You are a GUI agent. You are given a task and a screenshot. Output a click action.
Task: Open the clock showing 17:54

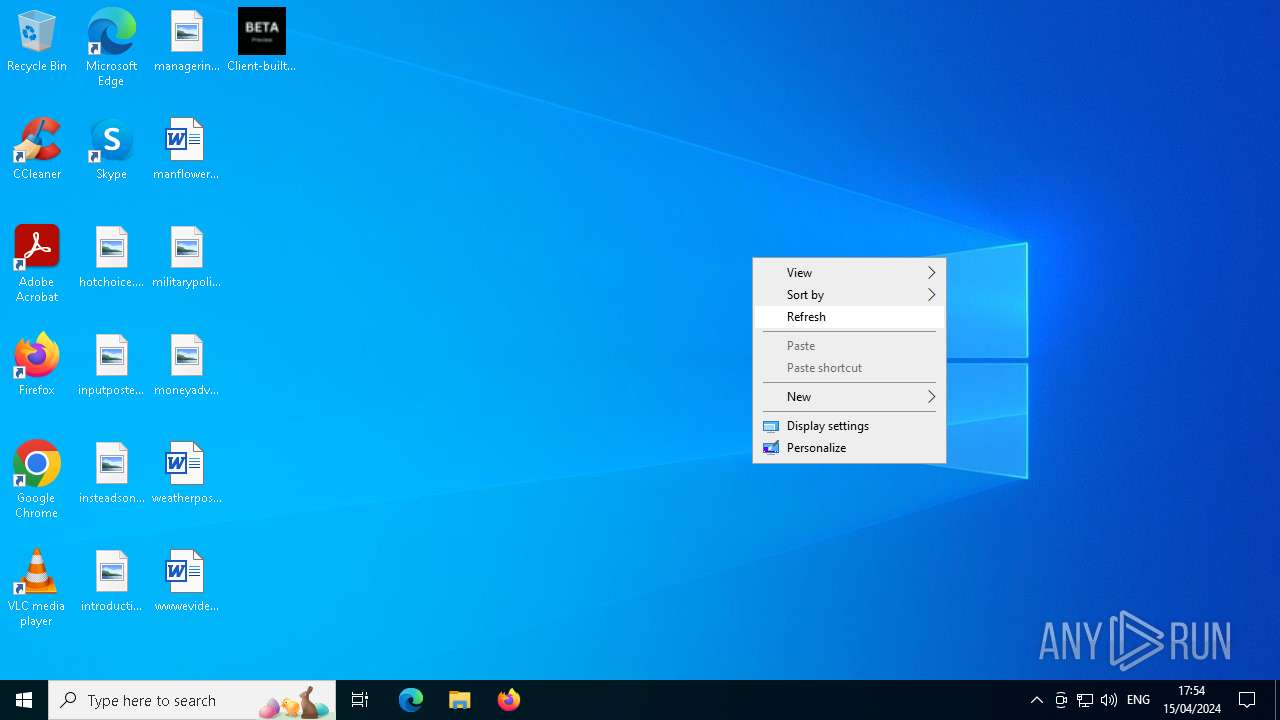point(1191,700)
